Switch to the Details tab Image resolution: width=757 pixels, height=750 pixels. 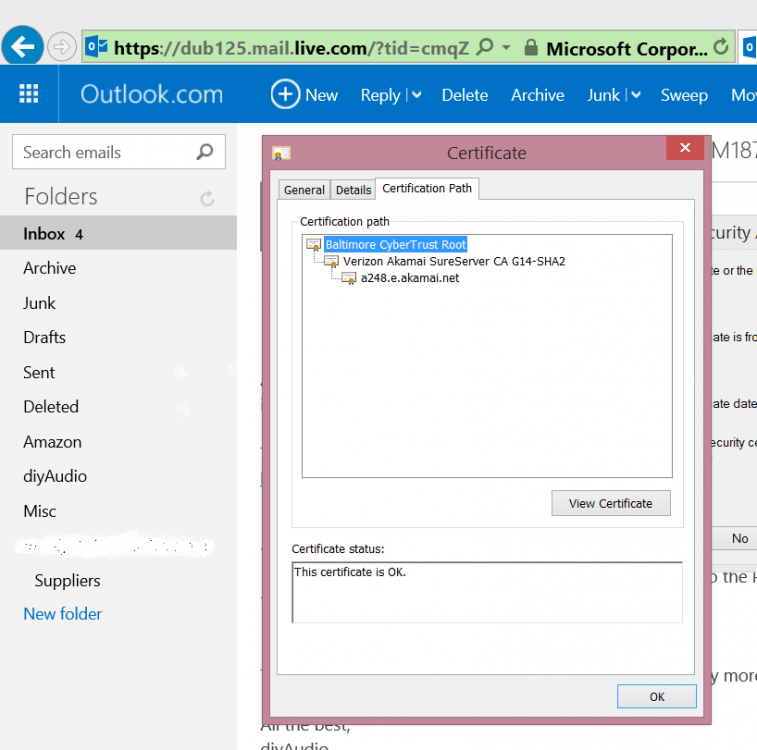point(353,190)
